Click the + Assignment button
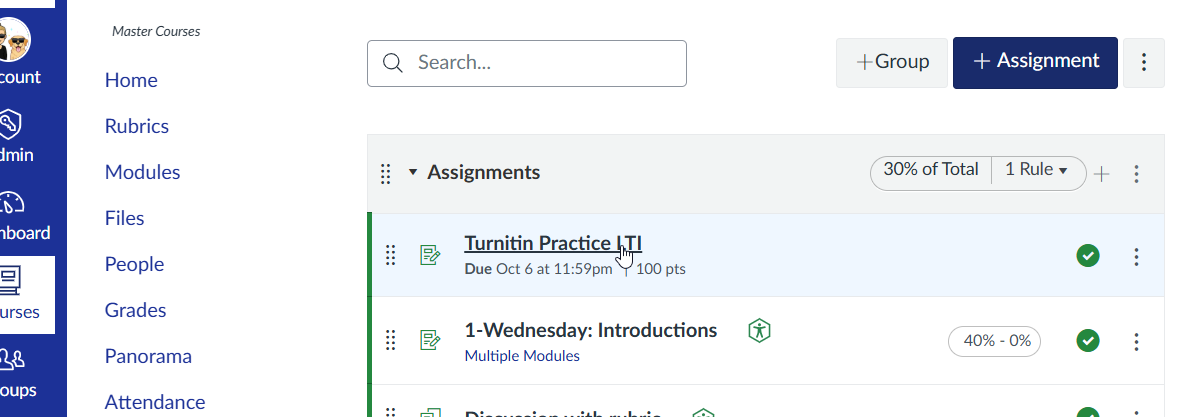Screen dimensions: 1184x417 coord(1035,63)
